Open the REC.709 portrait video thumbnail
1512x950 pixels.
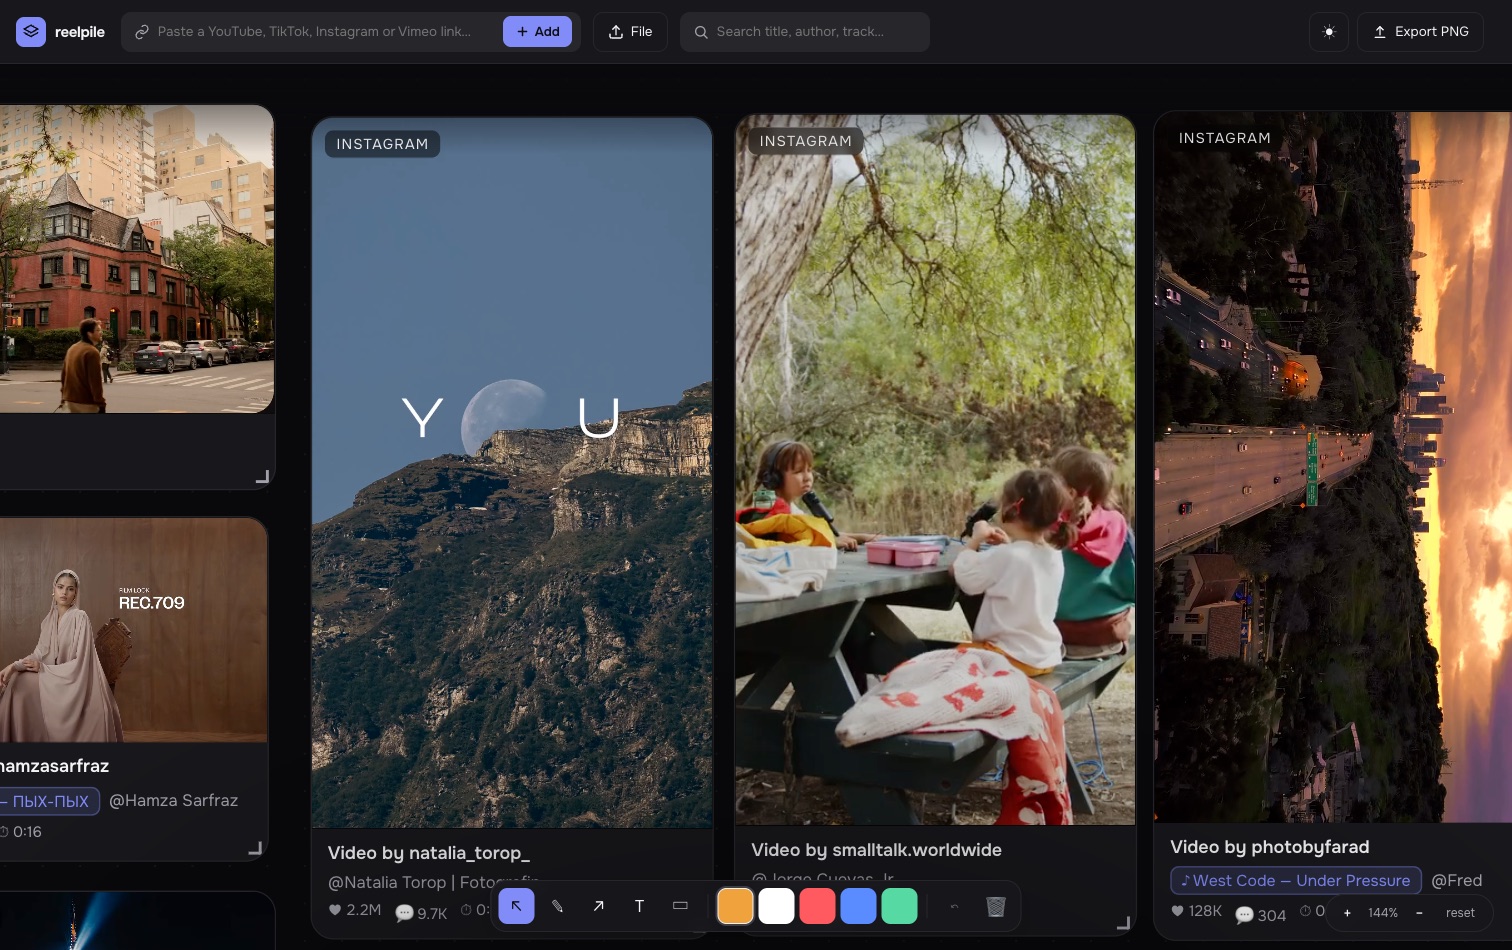pos(134,630)
